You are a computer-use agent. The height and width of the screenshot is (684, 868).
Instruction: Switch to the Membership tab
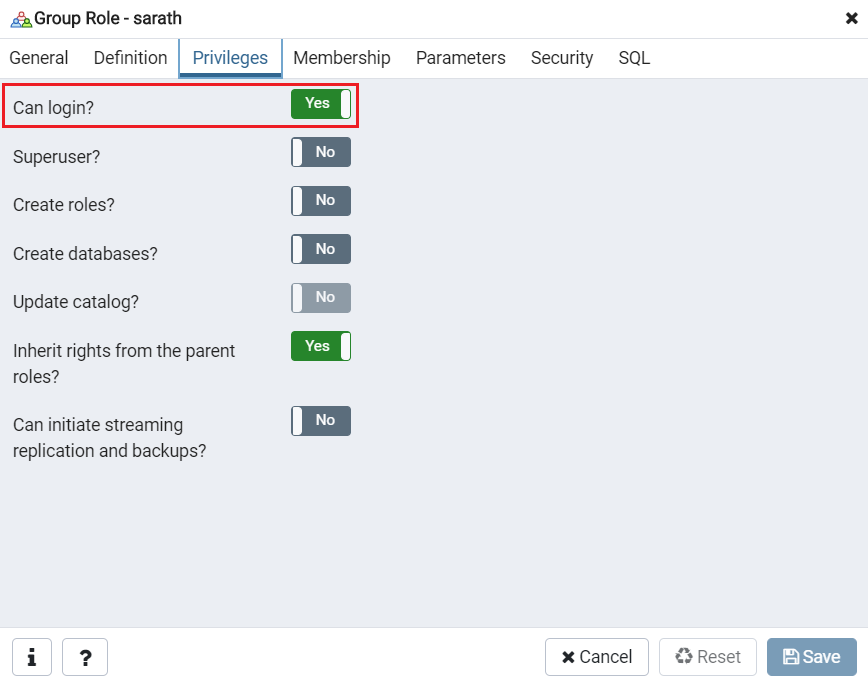341,58
